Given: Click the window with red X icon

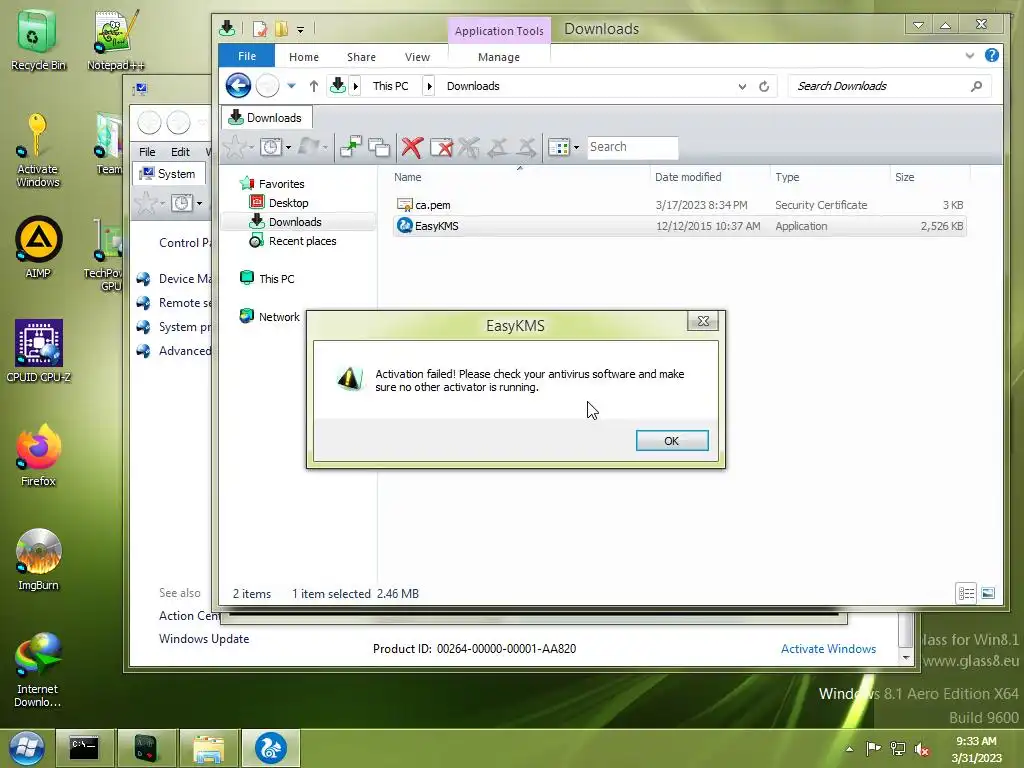Looking at the screenshot, I should (441, 148).
